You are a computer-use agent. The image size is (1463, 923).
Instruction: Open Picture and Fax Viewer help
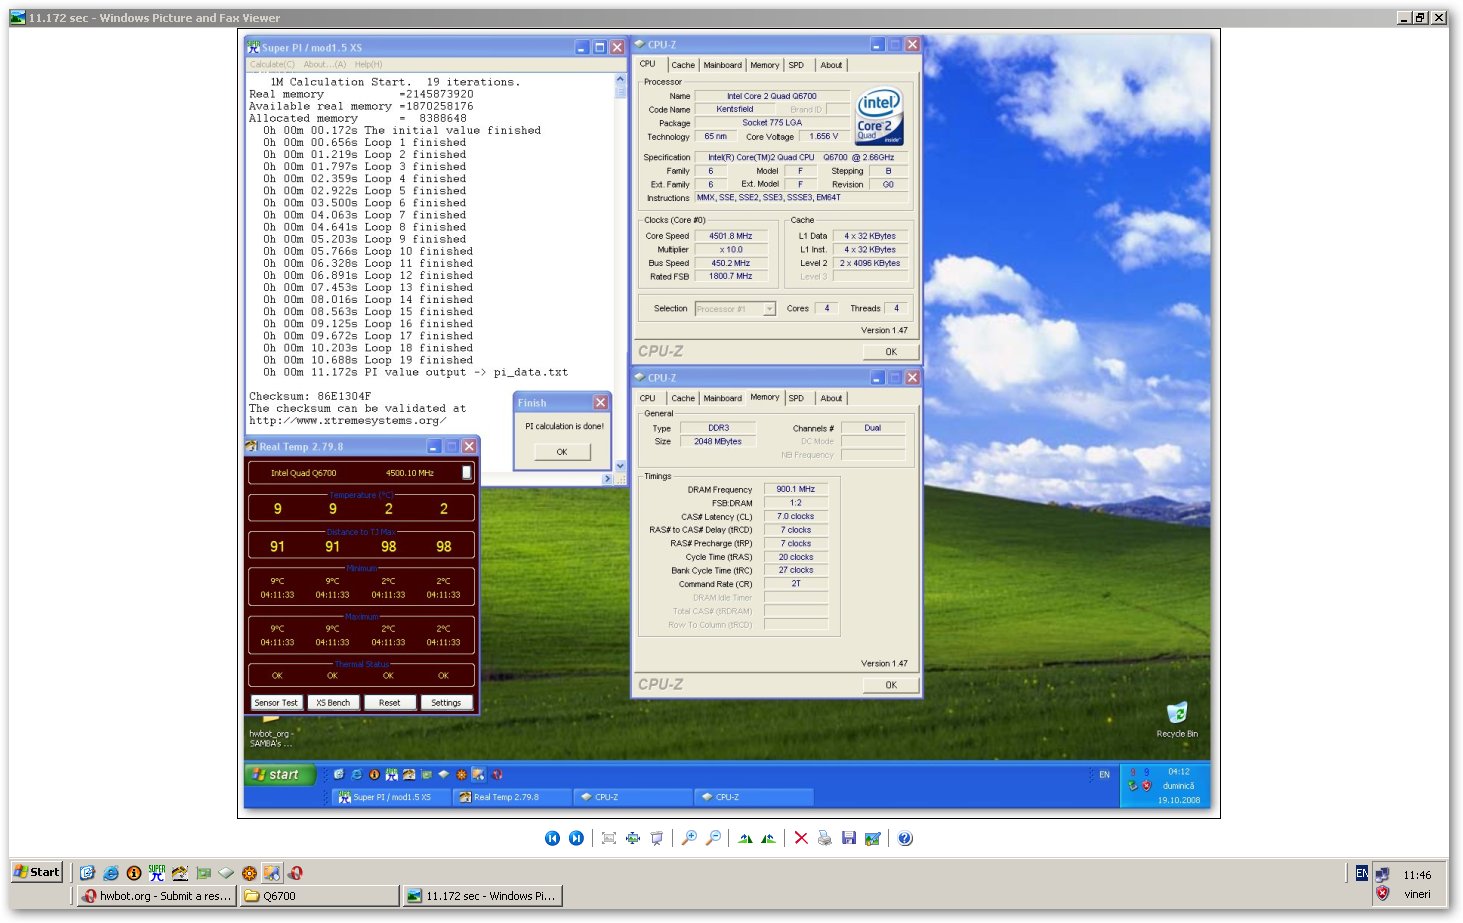905,838
